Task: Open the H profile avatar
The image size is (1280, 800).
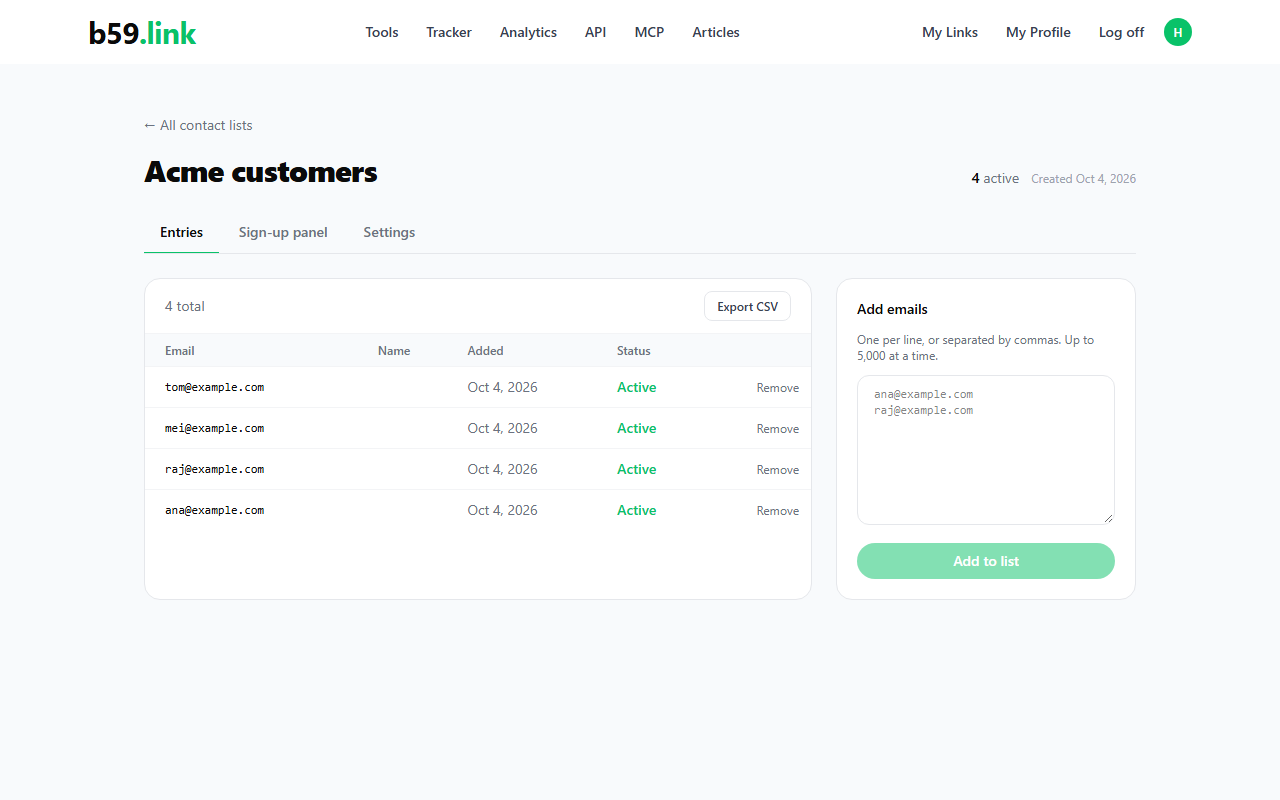Action: click(1178, 32)
